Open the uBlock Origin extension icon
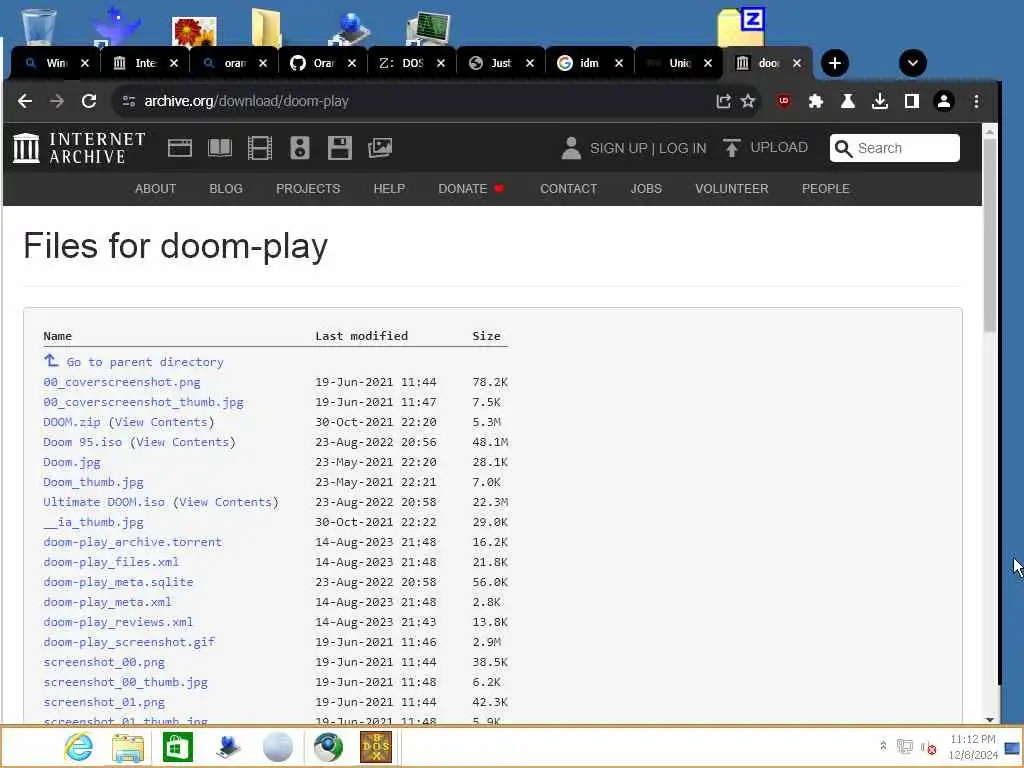 click(x=784, y=101)
